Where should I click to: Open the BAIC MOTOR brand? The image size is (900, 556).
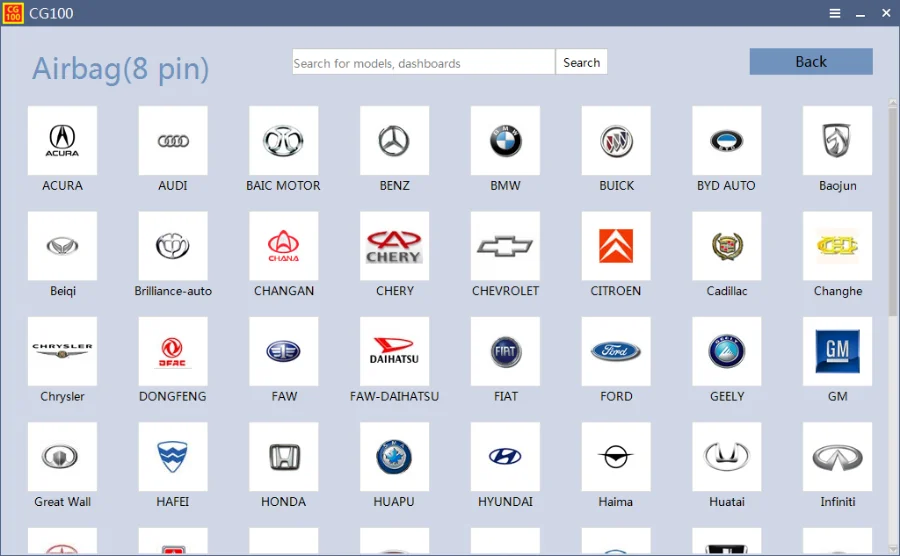[284, 141]
